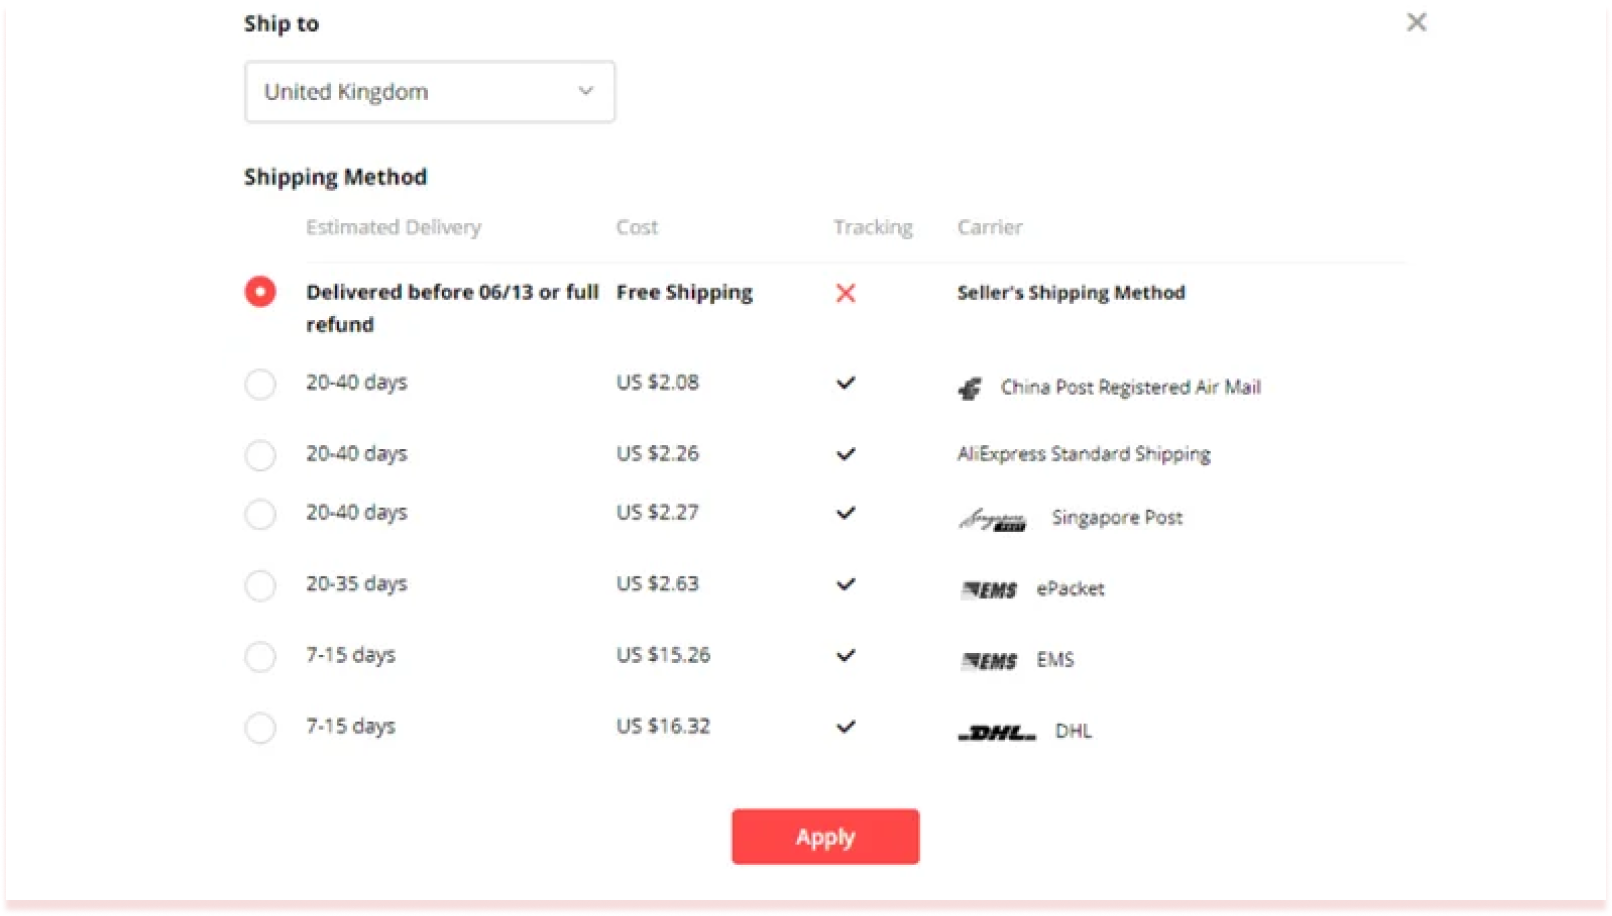The height and width of the screenshot is (916, 1612).
Task: Click the Delivered before 06/13 refund text
Action: point(451,307)
